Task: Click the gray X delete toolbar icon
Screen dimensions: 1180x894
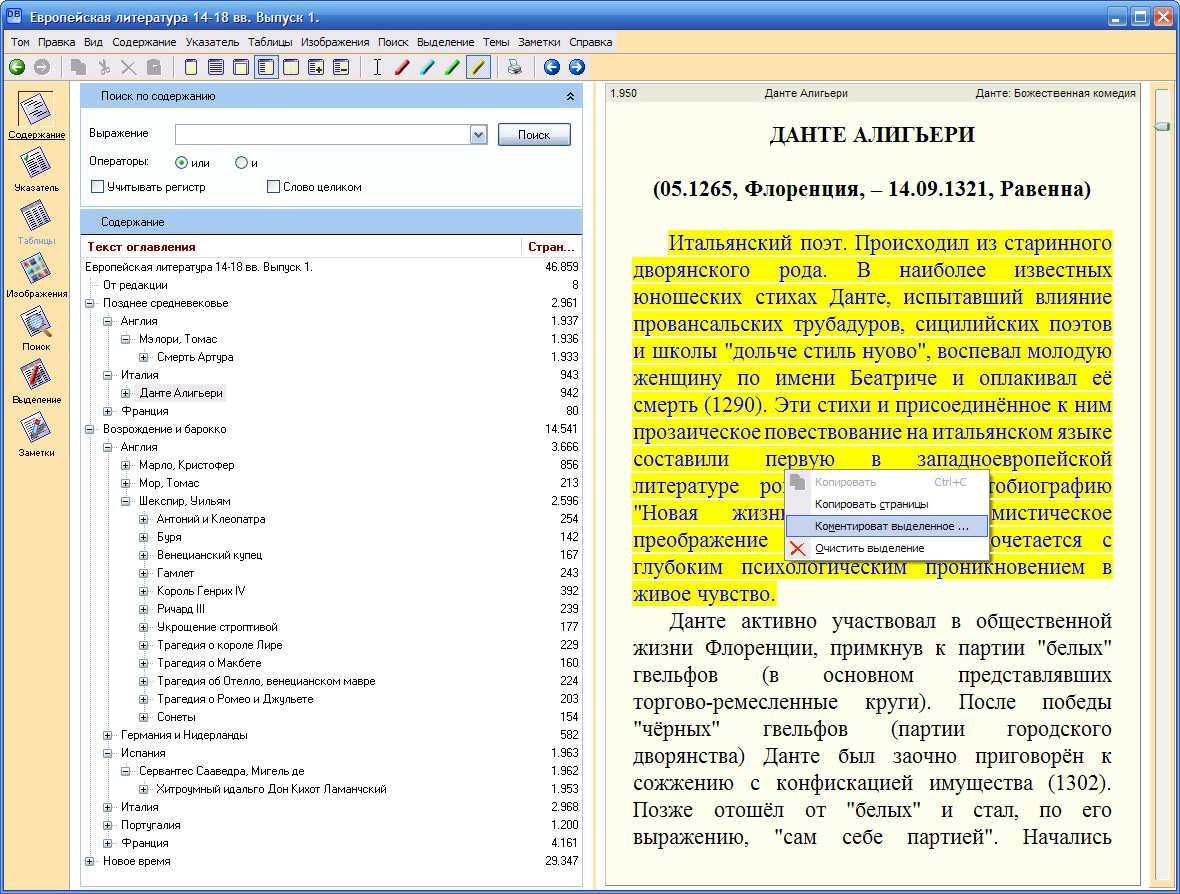Action: pyautogui.click(x=129, y=68)
